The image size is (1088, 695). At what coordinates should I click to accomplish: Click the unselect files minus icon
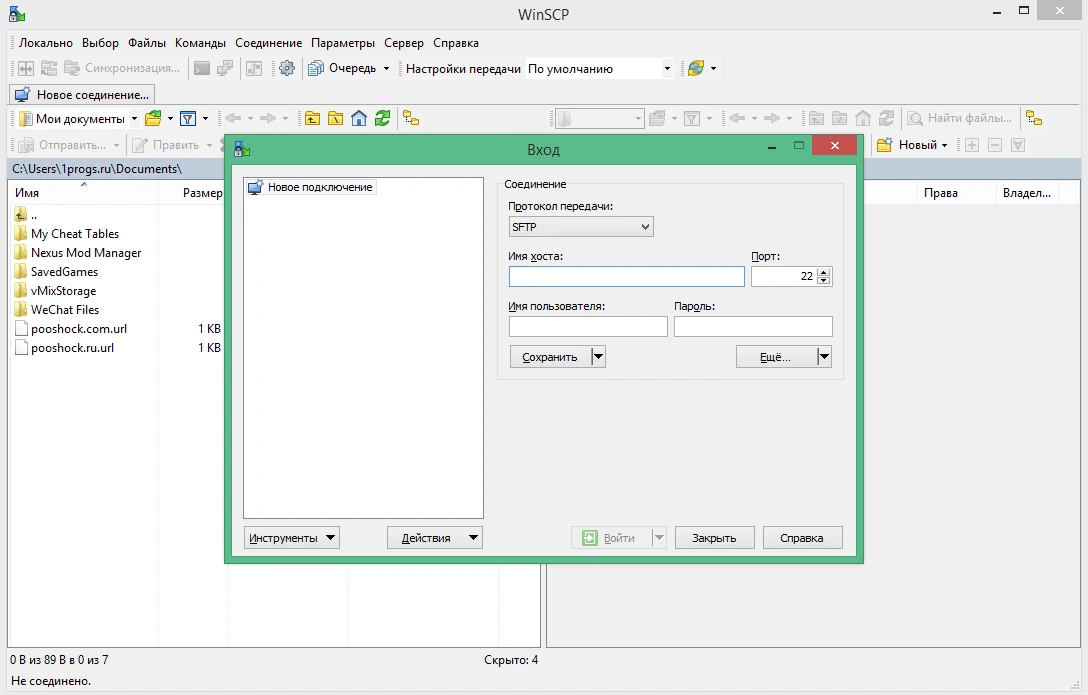pos(995,145)
